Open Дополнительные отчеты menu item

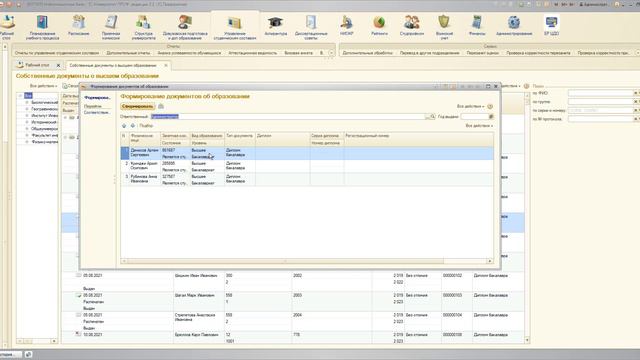tap(128, 53)
